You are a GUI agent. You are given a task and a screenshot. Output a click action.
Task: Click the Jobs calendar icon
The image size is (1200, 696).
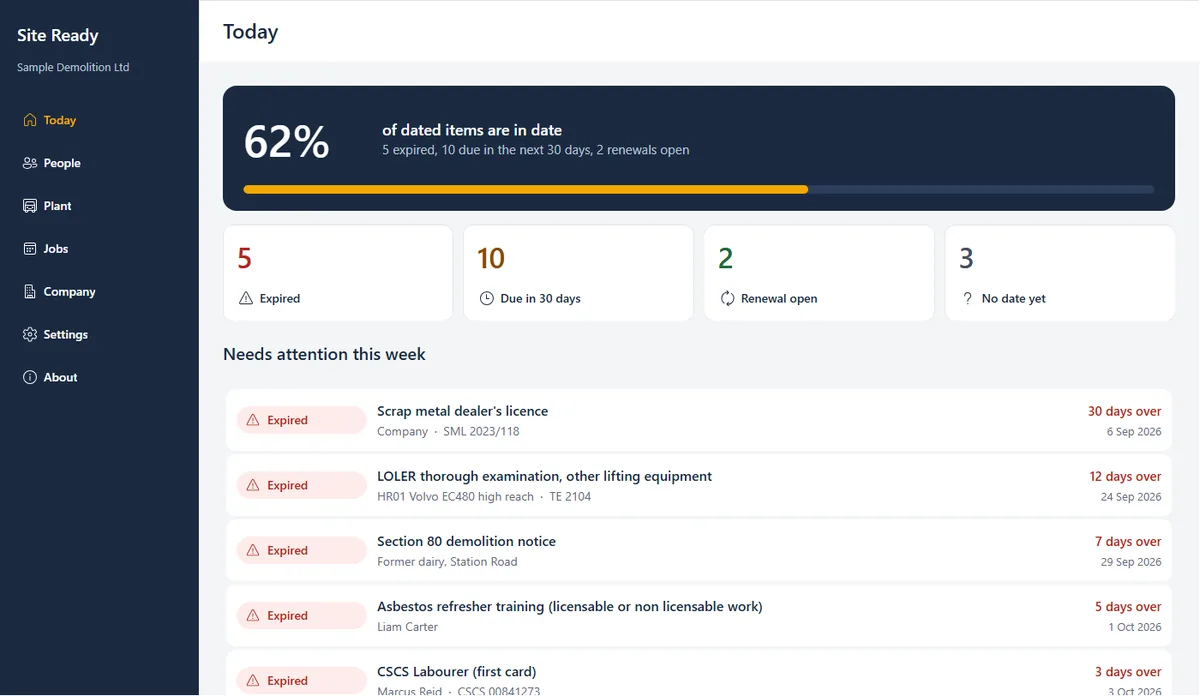tap(30, 249)
